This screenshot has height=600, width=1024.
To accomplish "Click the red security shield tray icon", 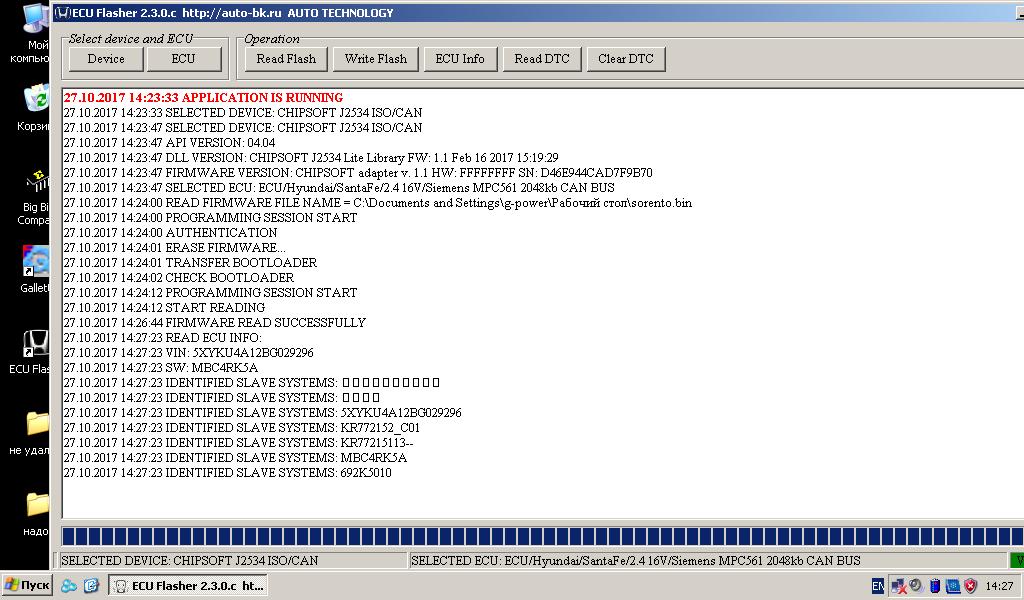I will (x=971, y=586).
